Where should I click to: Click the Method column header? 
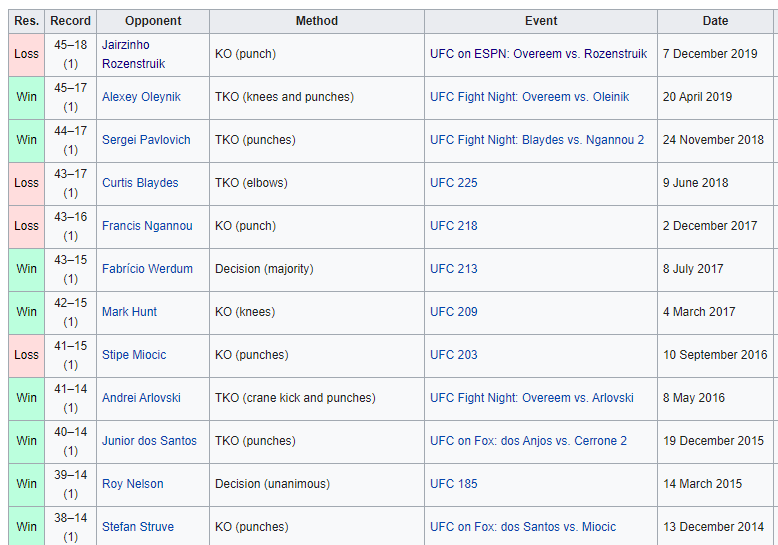click(x=317, y=21)
